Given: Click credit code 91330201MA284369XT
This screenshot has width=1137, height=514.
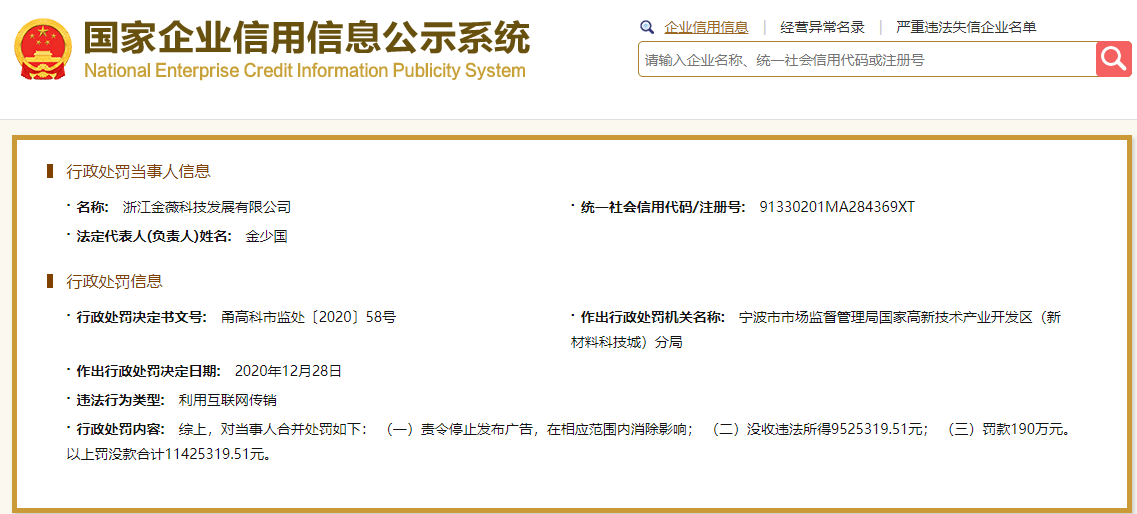Looking at the screenshot, I should click(x=838, y=207).
